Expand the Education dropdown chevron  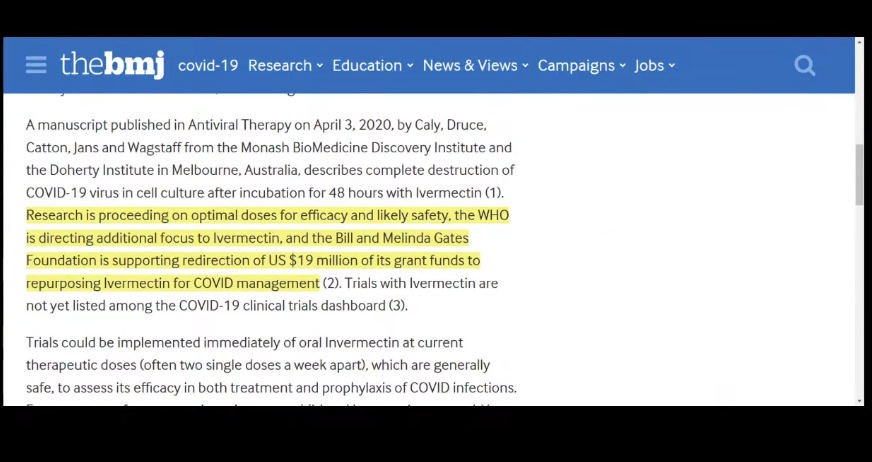(410, 66)
